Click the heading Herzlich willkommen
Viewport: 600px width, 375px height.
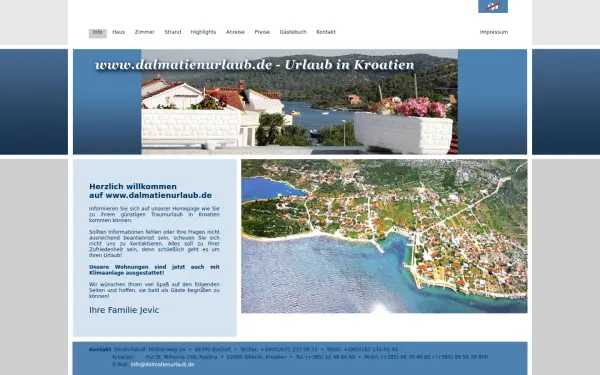pos(133,186)
